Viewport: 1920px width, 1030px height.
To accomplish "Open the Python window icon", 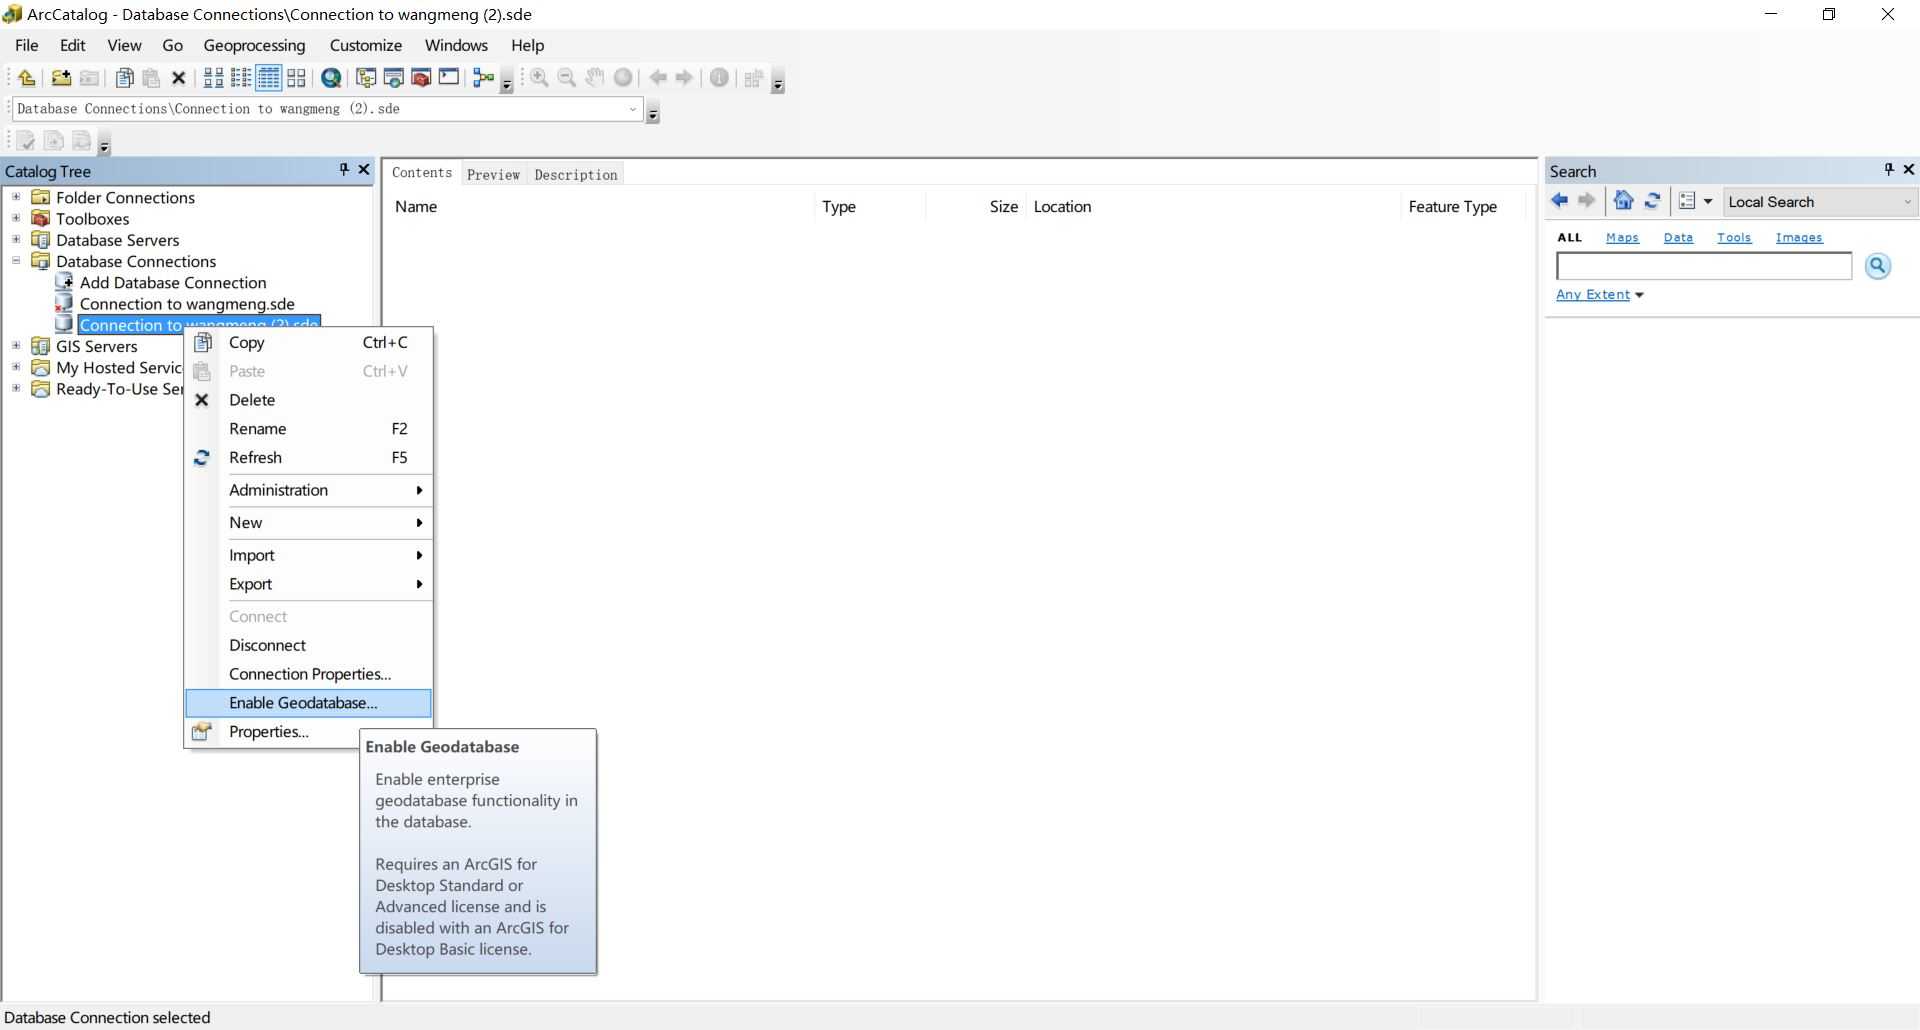I will point(449,78).
